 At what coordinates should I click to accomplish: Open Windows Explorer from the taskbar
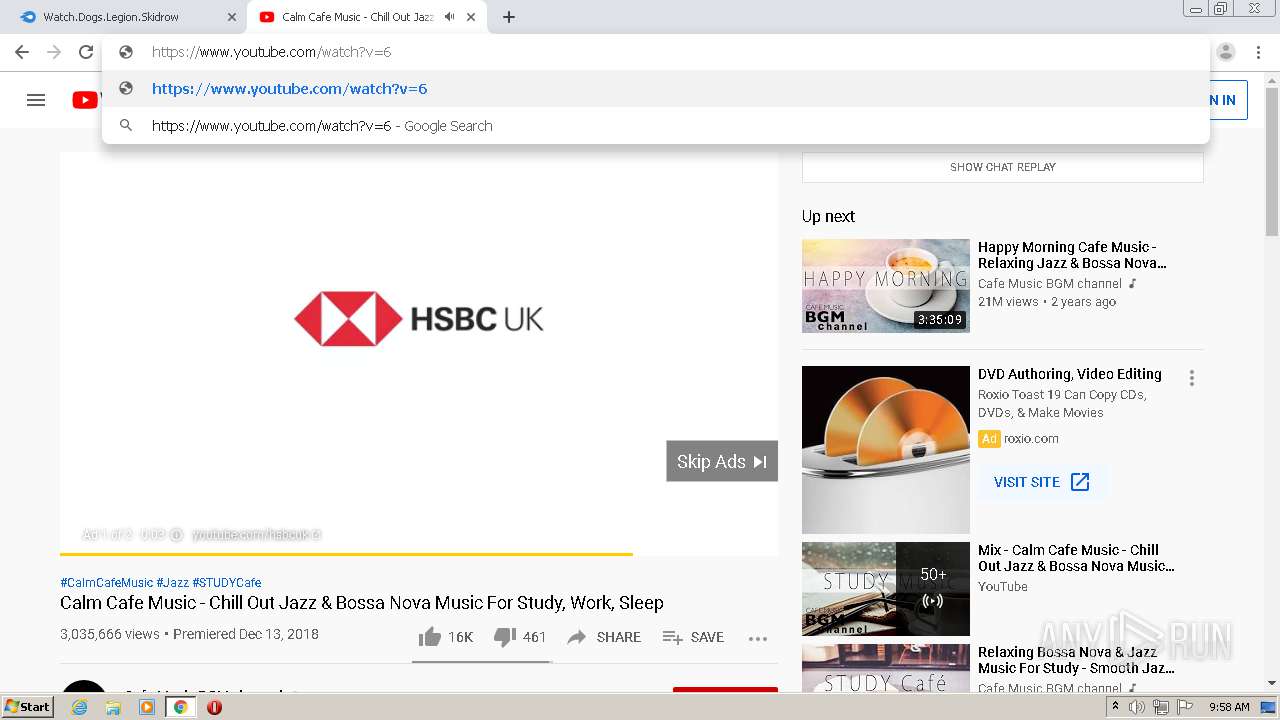click(x=113, y=707)
